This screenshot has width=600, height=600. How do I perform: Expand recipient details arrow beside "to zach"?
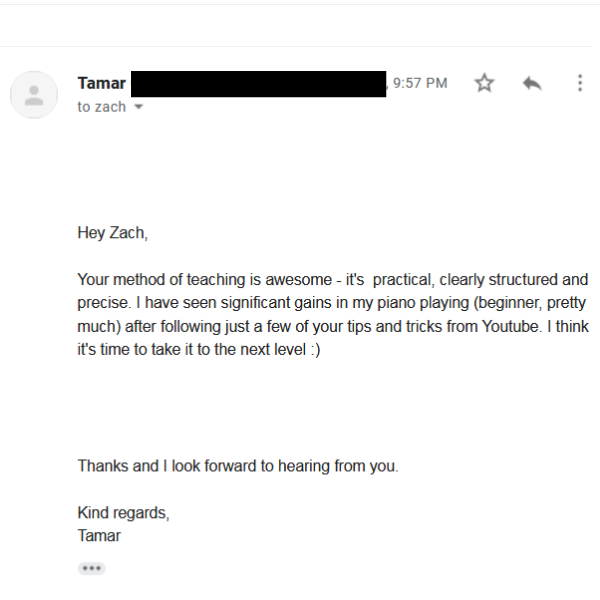coord(138,107)
